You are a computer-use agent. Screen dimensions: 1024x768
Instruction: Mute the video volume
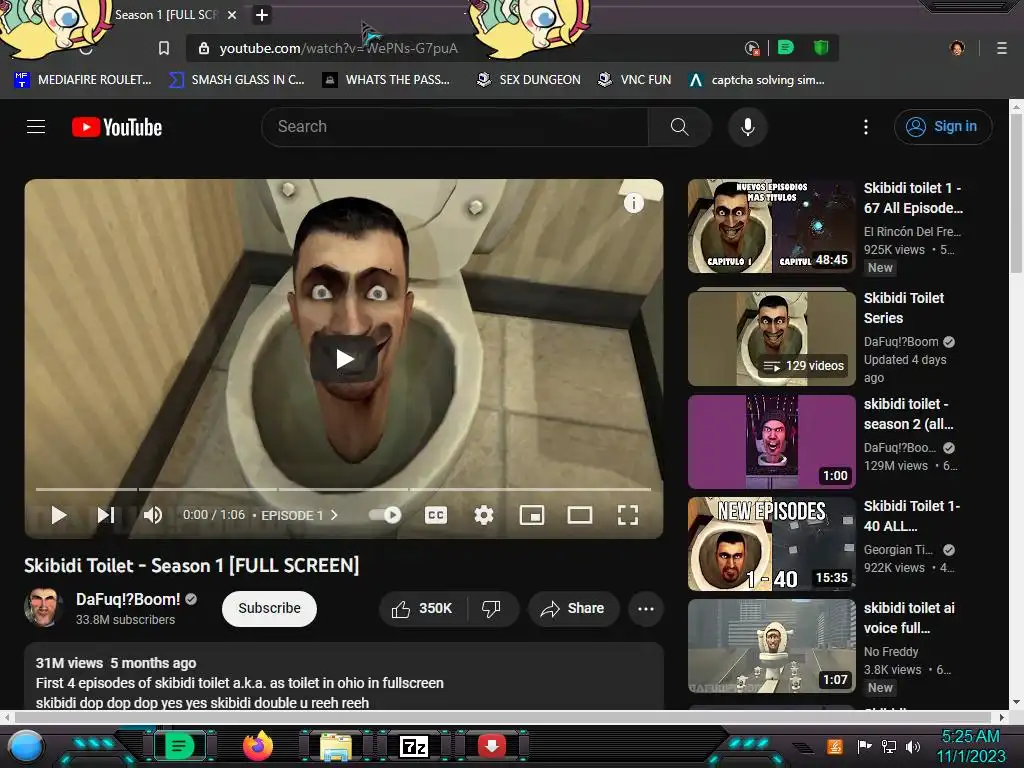point(153,515)
